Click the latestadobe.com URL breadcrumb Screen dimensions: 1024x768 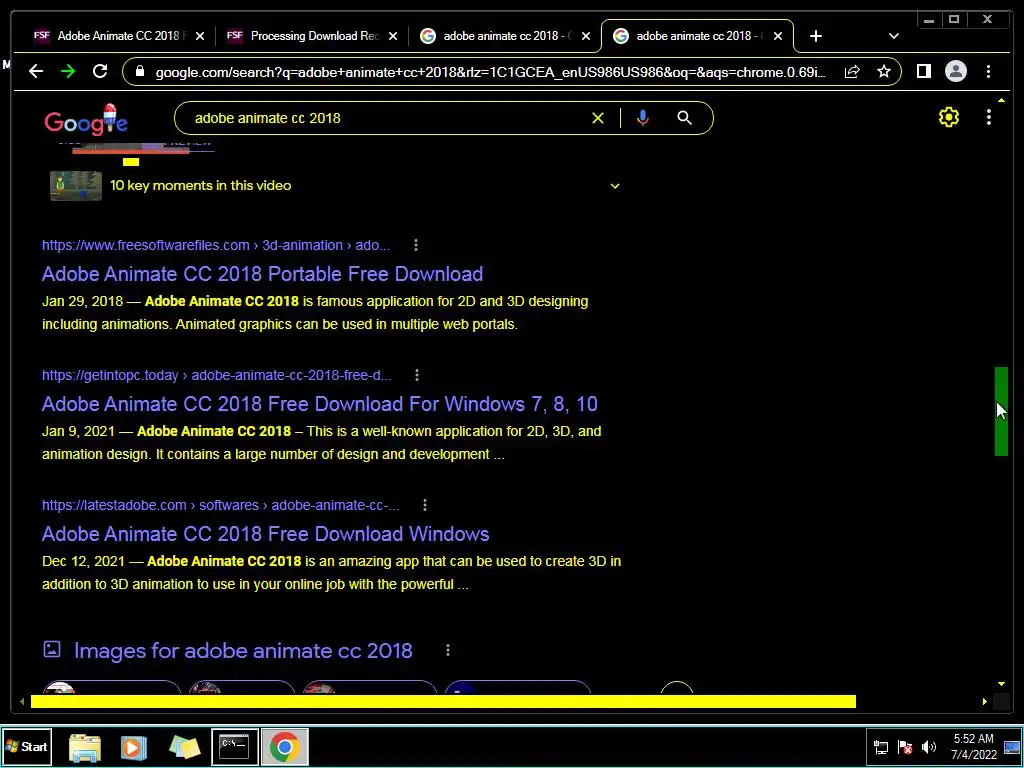tap(221, 505)
